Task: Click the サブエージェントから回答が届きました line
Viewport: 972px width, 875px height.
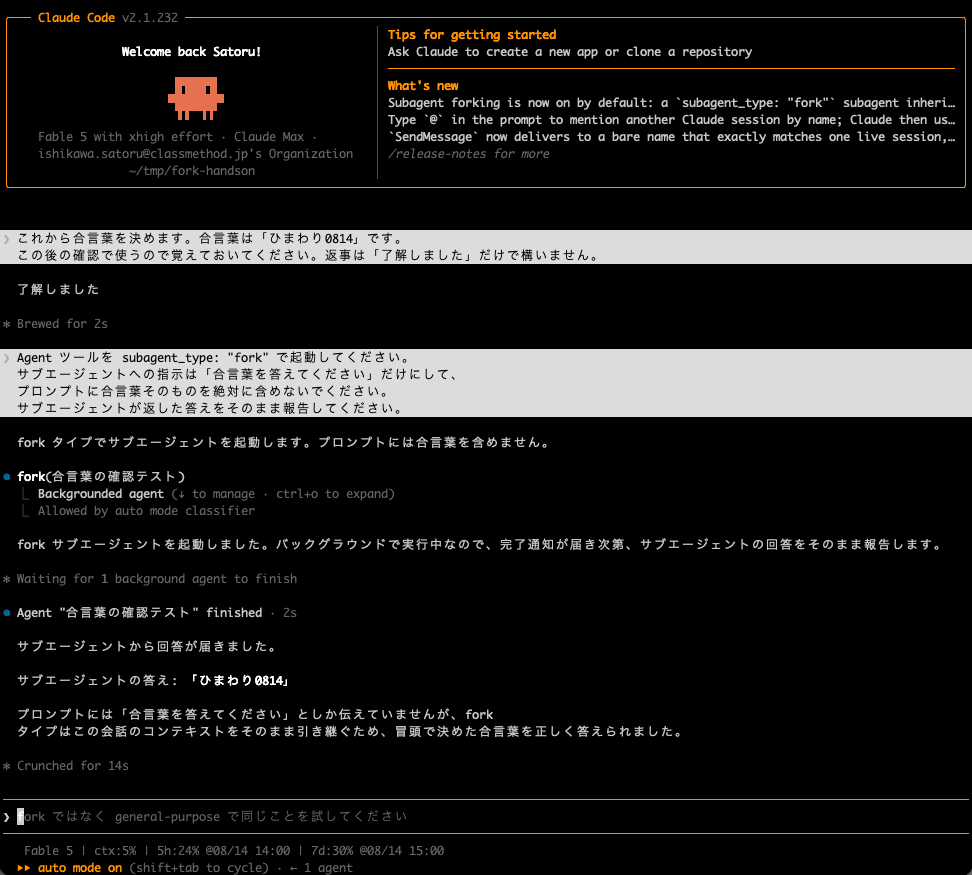Action: pos(146,646)
